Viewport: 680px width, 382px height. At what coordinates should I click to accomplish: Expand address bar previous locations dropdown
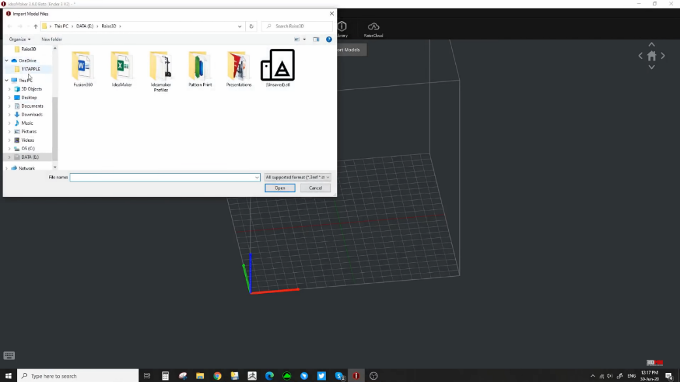click(x=239, y=26)
